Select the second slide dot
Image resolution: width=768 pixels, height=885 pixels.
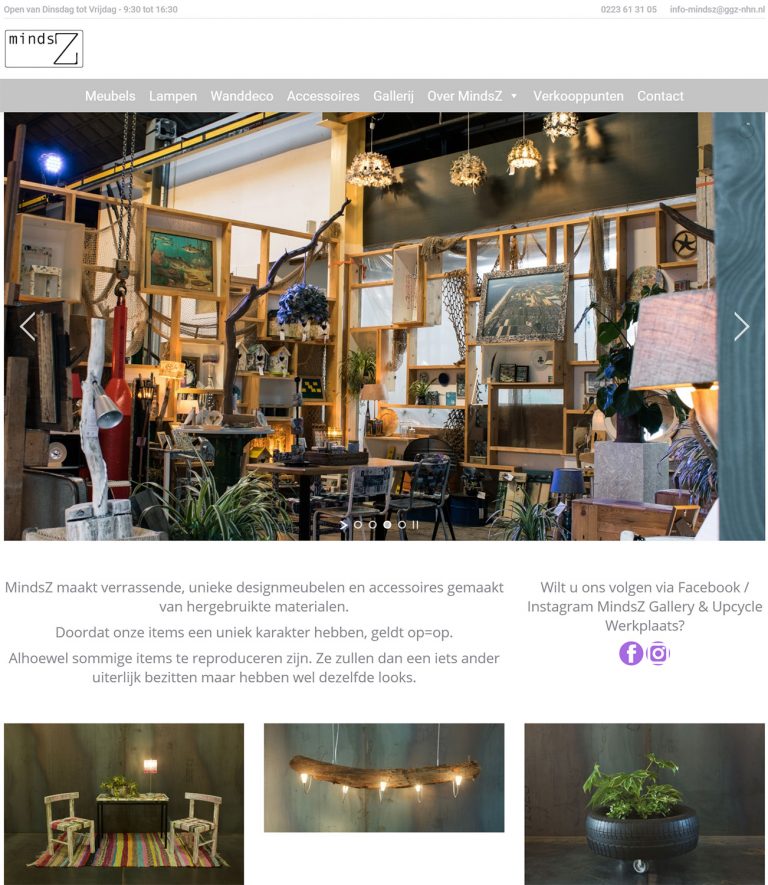tap(372, 524)
